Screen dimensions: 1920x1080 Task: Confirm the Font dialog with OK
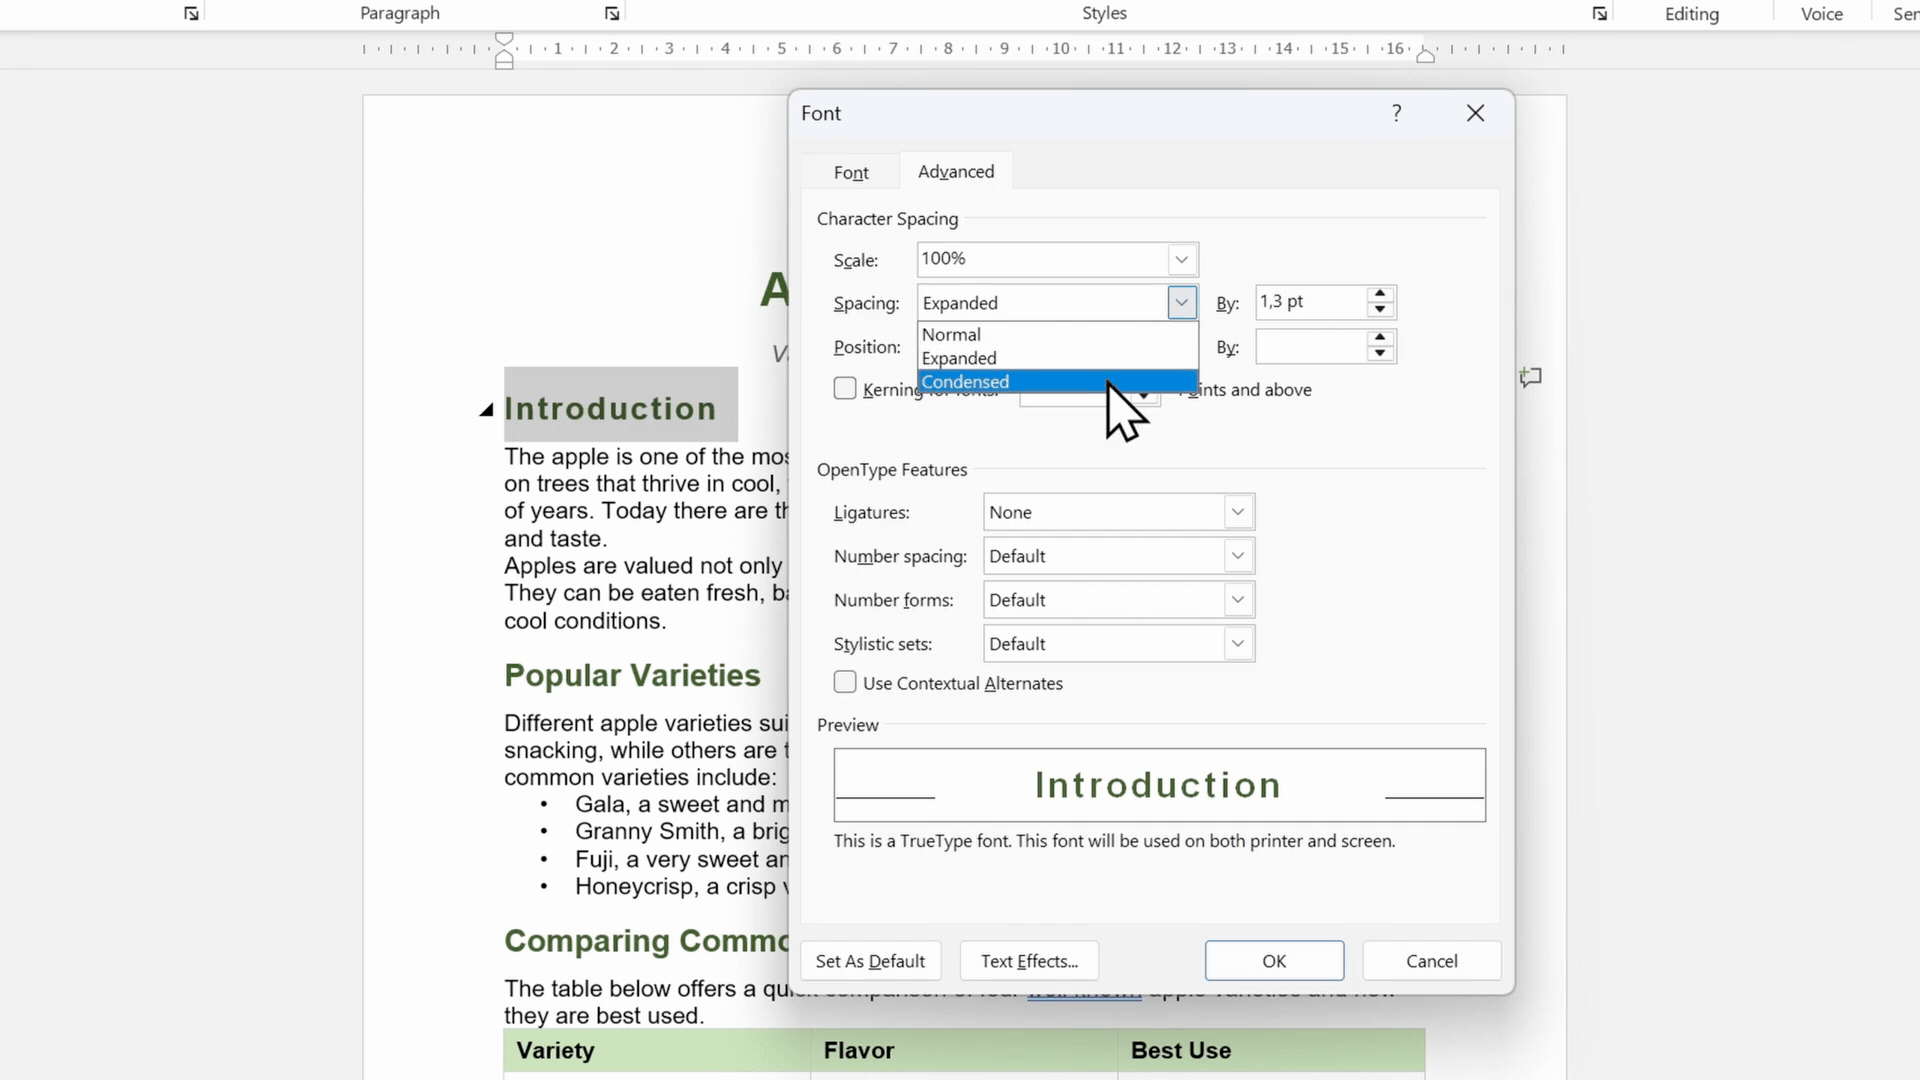point(1274,961)
